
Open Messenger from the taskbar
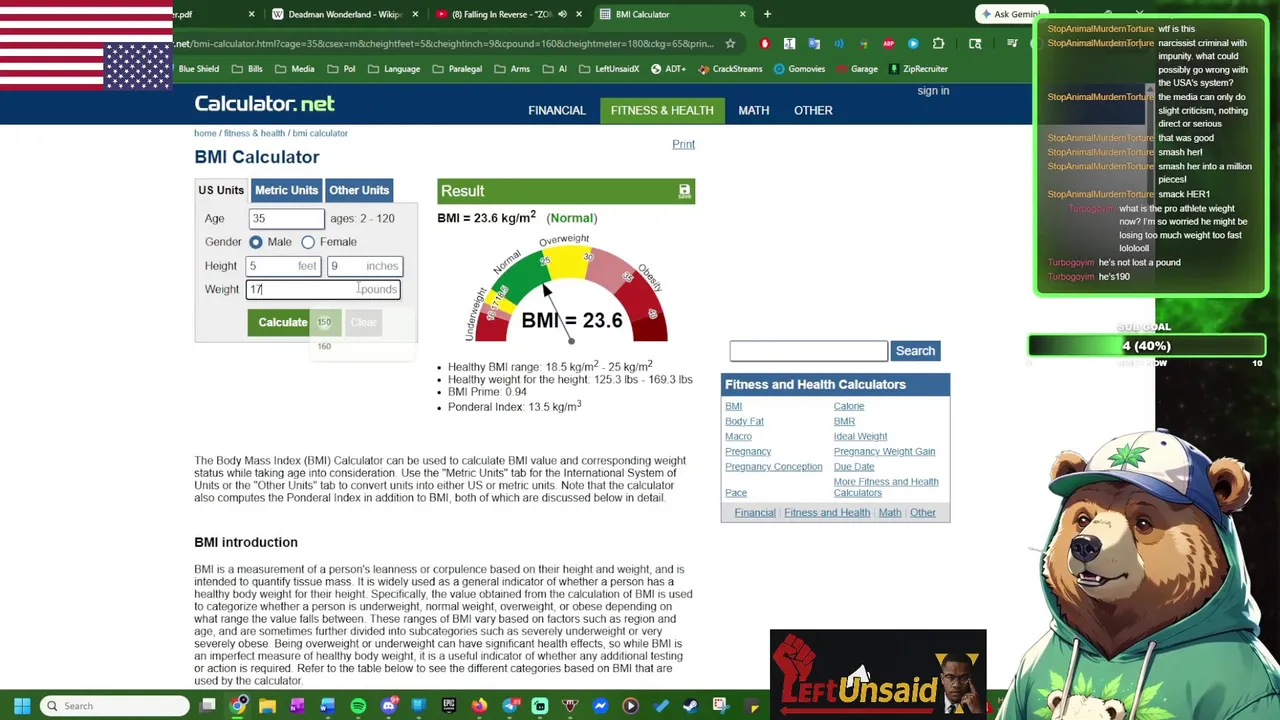point(600,706)
